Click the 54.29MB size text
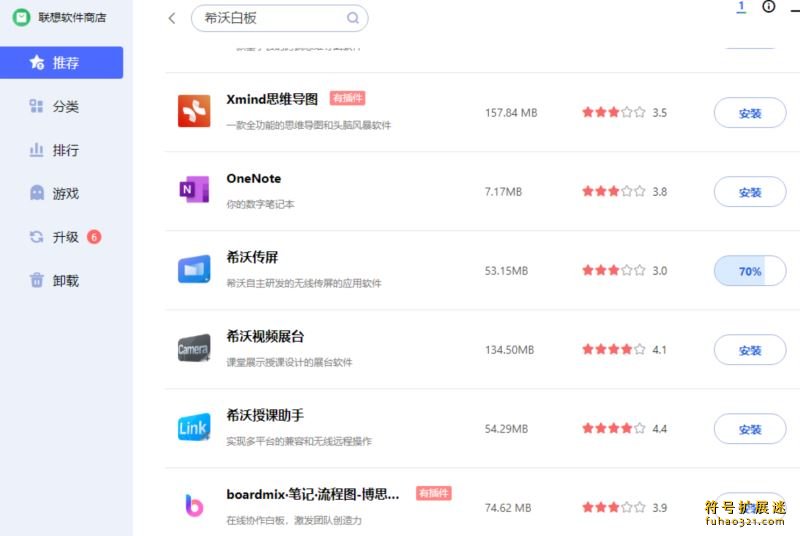This screenshot has height=536, width=800. pyautogui.click(x=506, y=429)
